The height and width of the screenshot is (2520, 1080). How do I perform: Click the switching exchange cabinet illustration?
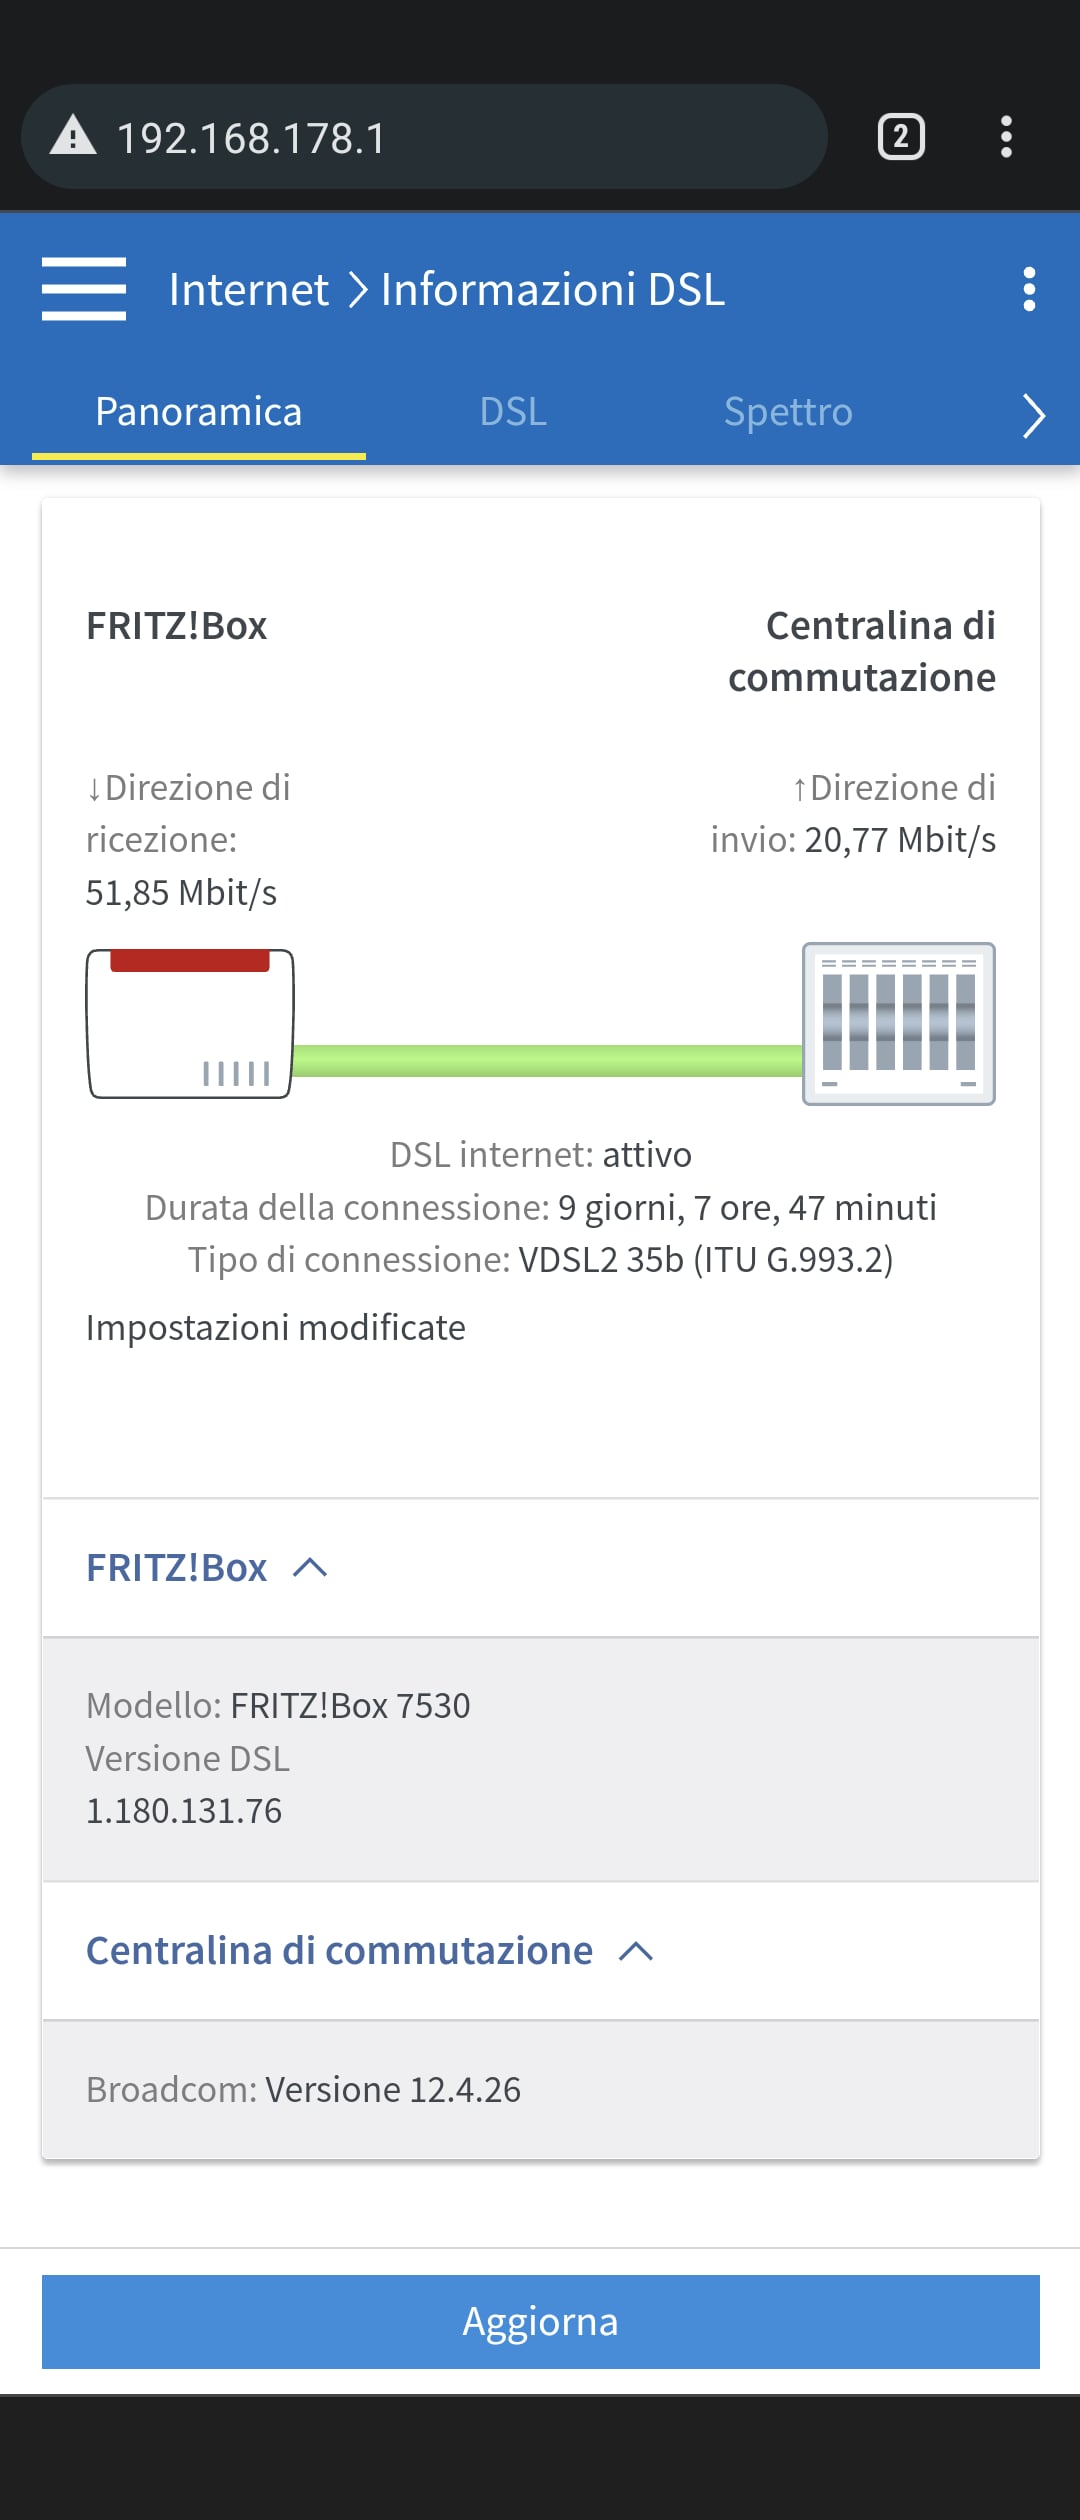tap(898, 1024)
